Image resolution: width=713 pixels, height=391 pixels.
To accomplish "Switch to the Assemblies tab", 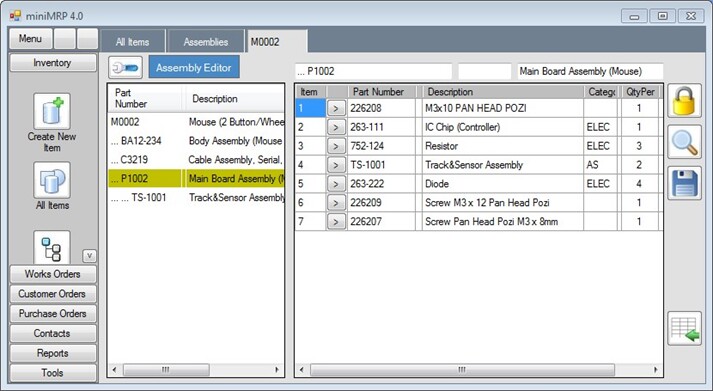I will coord(206,42).
